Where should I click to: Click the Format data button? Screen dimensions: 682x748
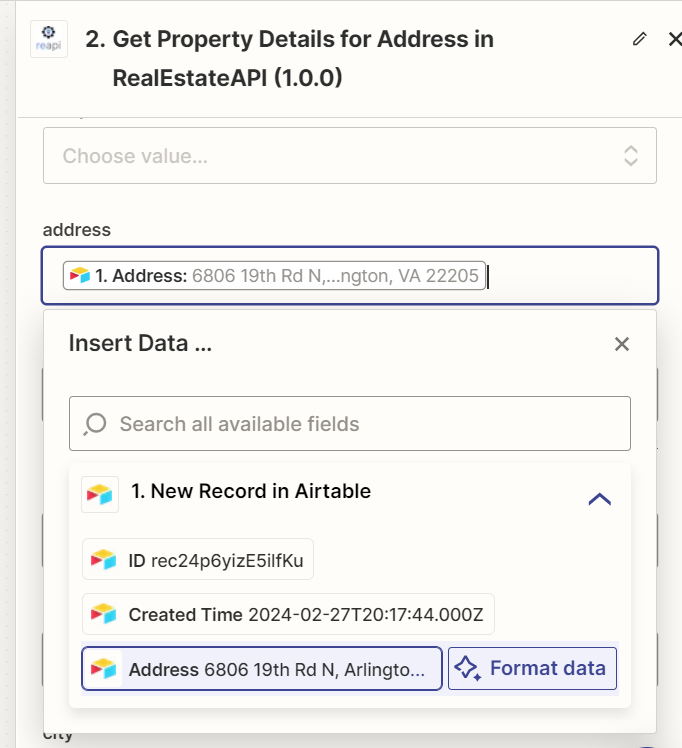(532, 668)
